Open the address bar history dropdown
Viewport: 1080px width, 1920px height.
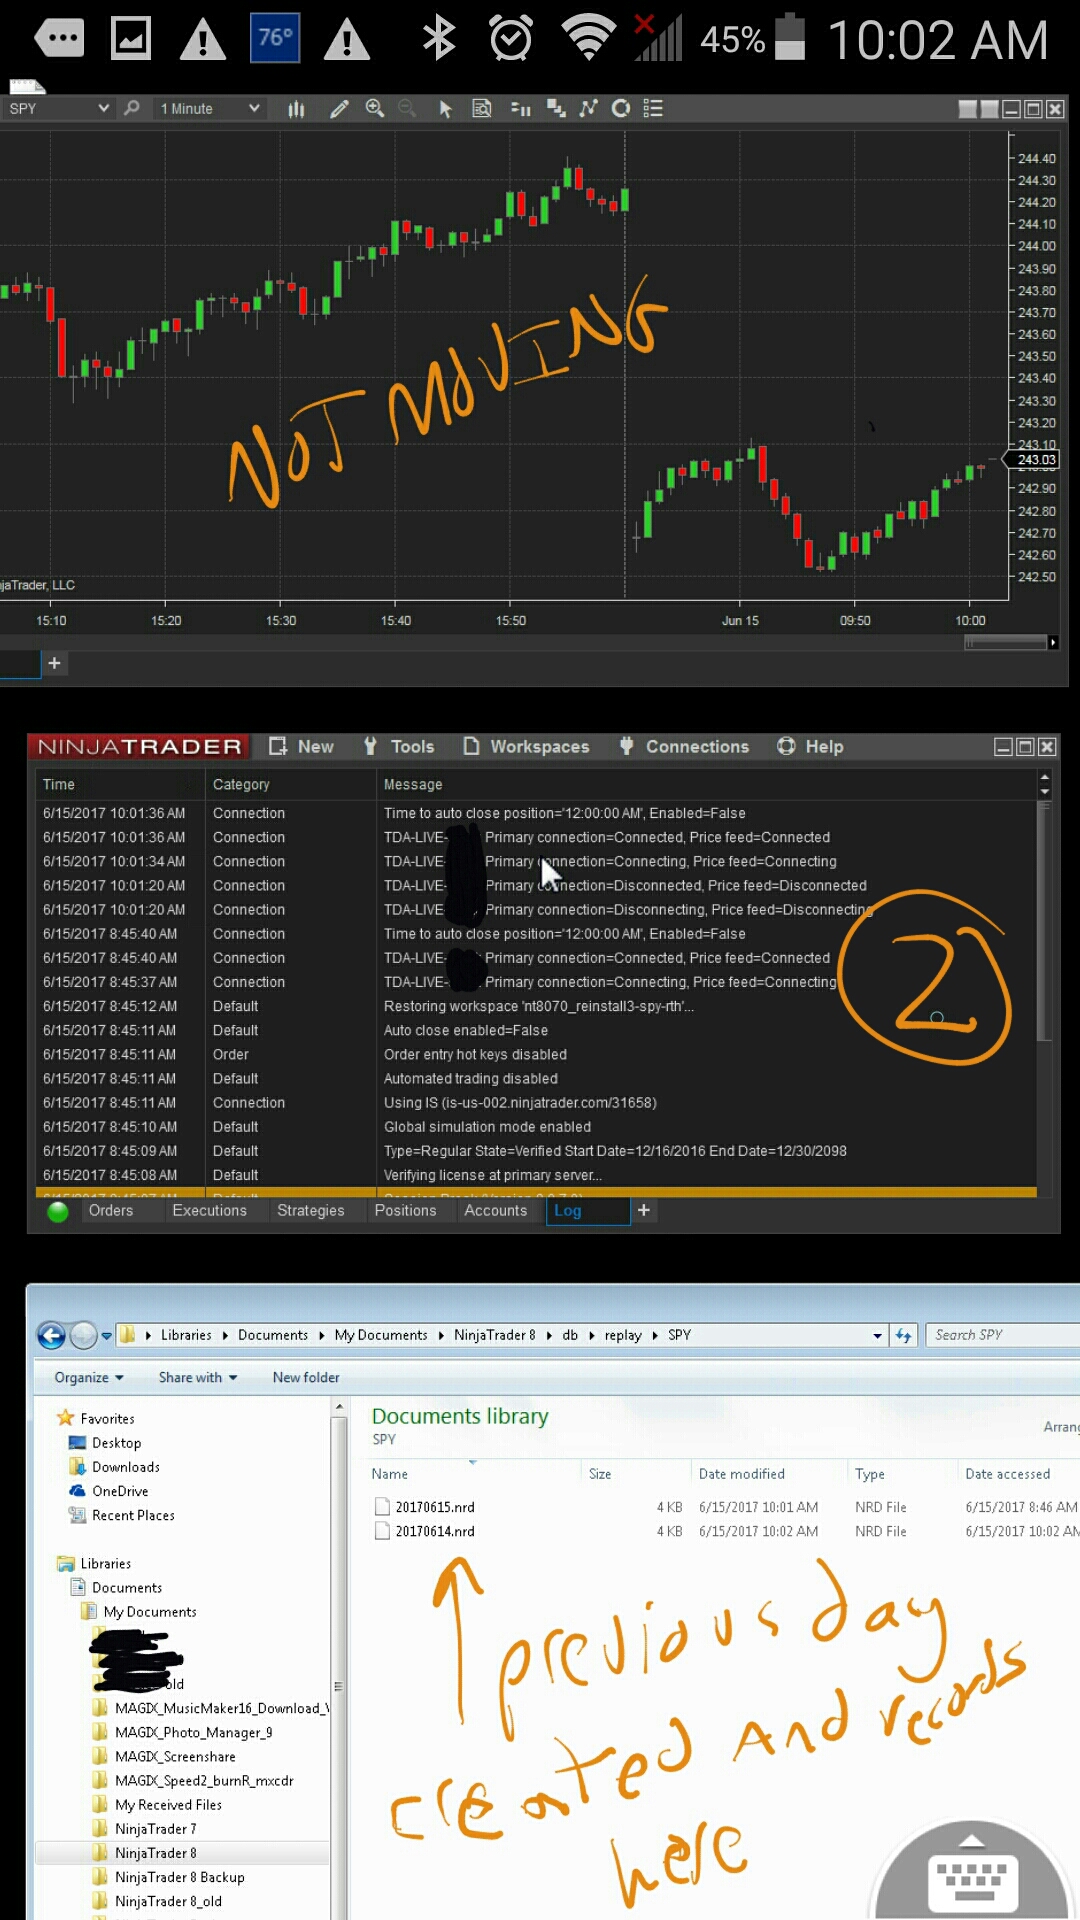877,1335
